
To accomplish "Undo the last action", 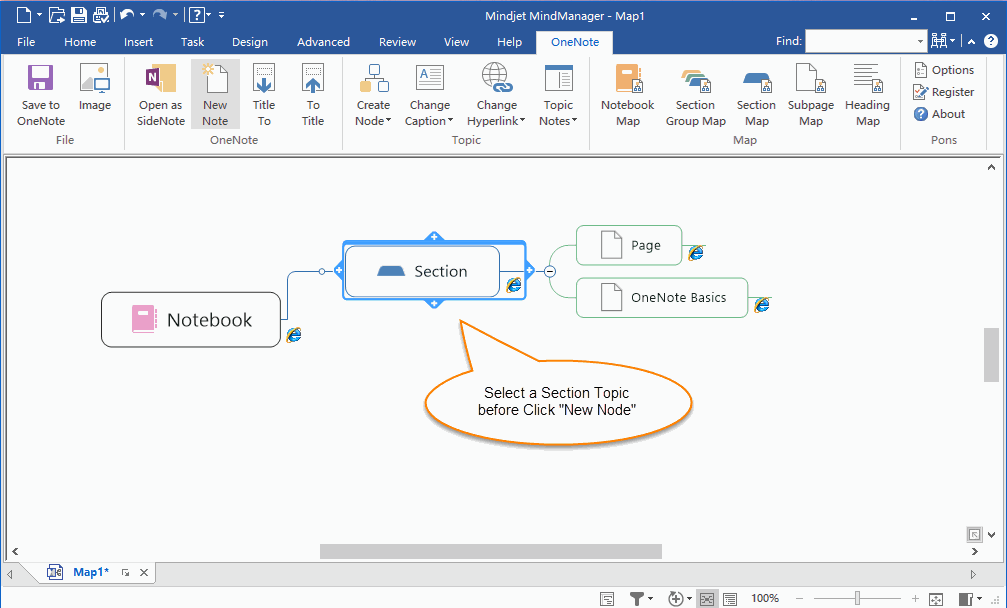I will pos(127,15).
